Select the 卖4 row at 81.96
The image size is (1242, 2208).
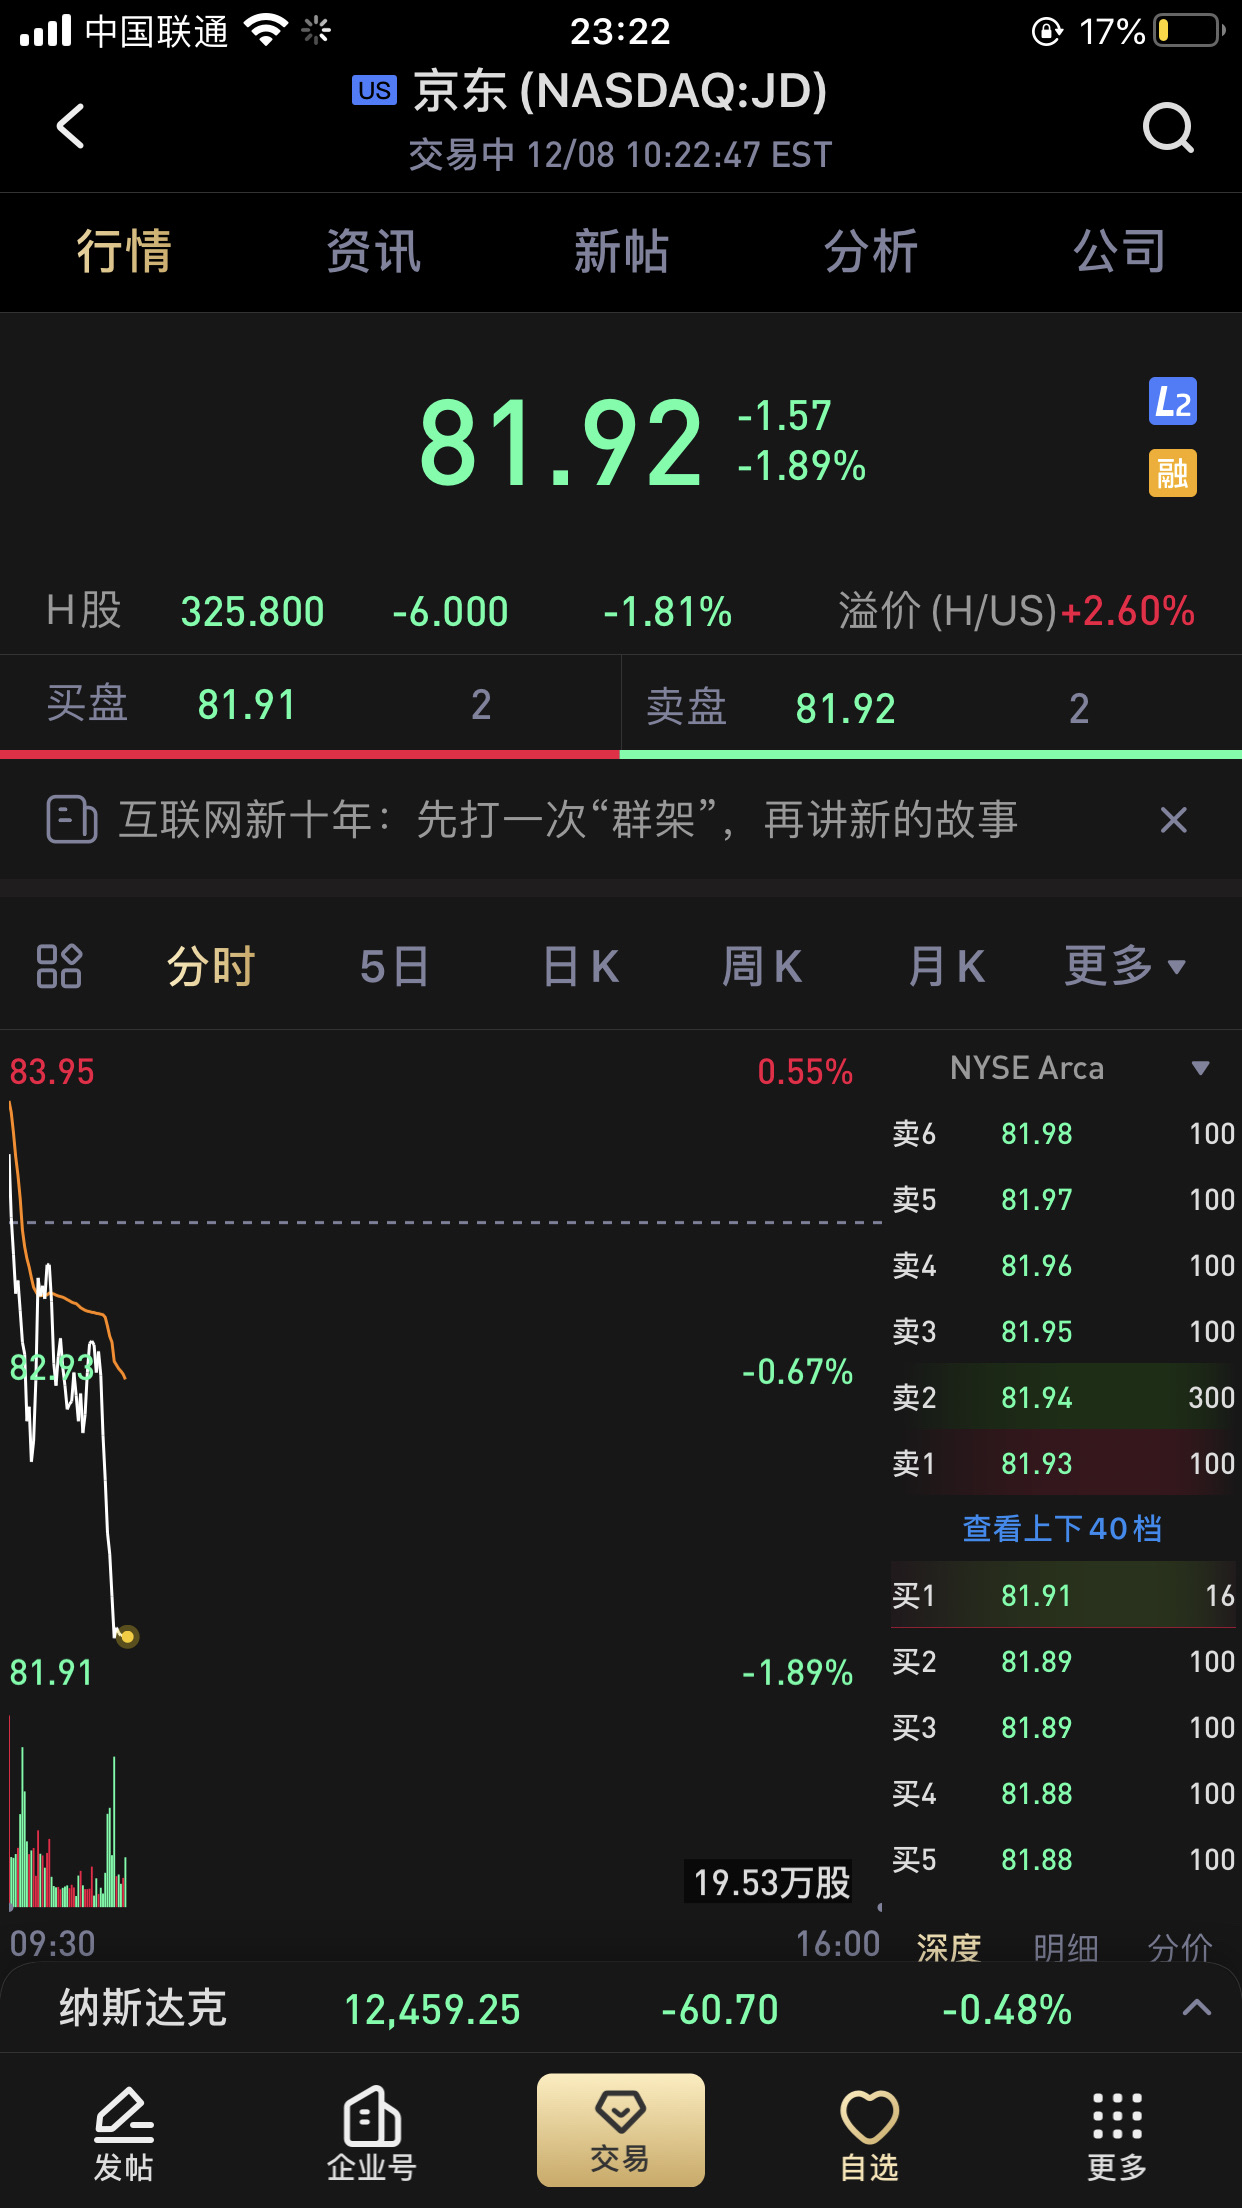pos(1063,1265)
